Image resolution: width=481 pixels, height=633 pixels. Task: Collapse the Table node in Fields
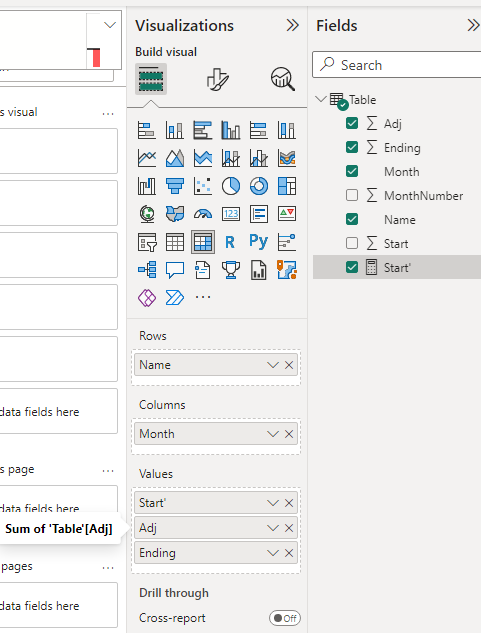coord(321,99)
